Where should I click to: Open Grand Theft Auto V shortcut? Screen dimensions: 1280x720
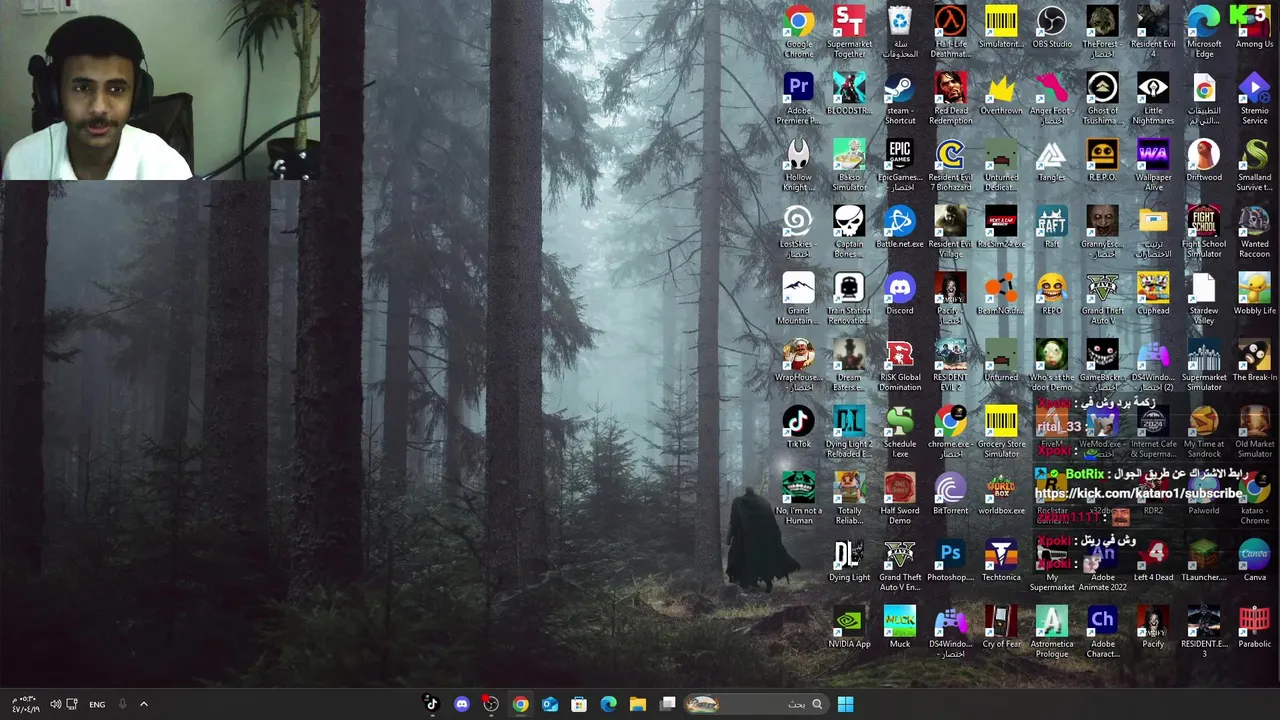tap(1102, 298)
